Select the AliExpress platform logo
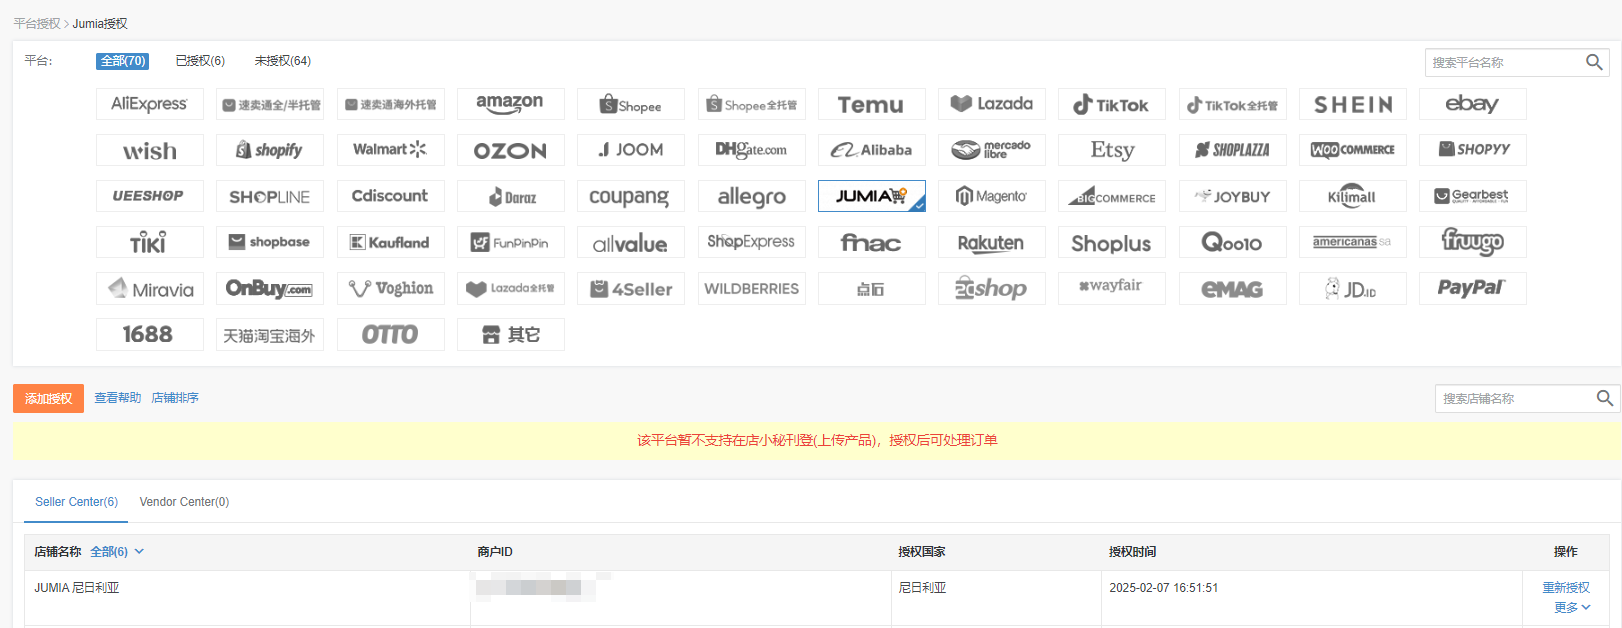 coord(150,104)
